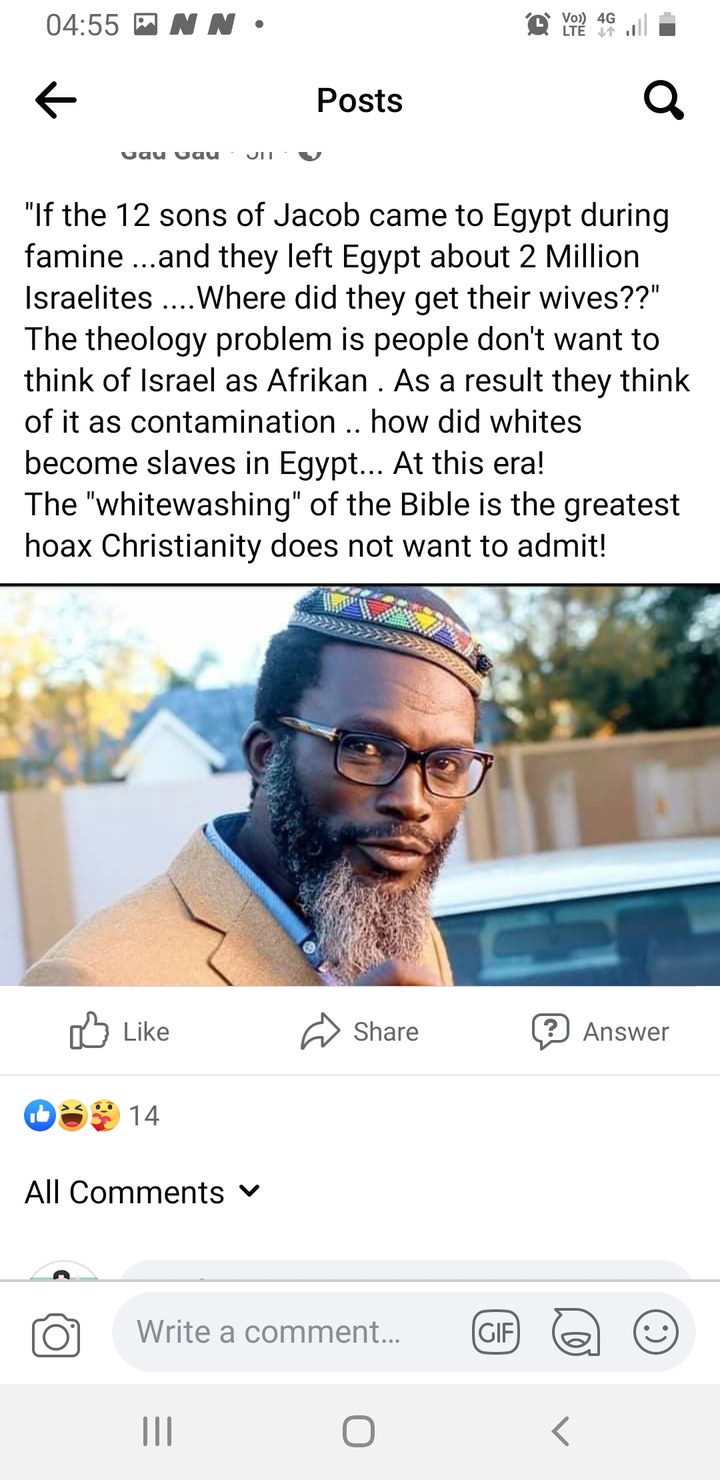Open the photo of the bearded man

tap(360, 785)
